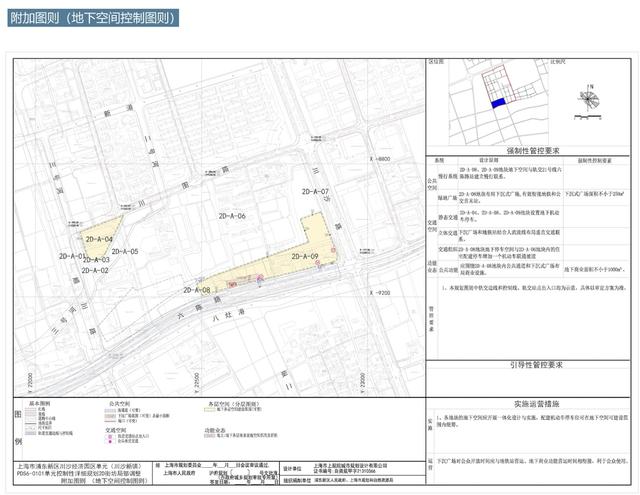The height and width of the screenshot is (495, 640).
Task: Click the location inset map thumbnail
Action: pyautogui.click(x=498, y=102)
